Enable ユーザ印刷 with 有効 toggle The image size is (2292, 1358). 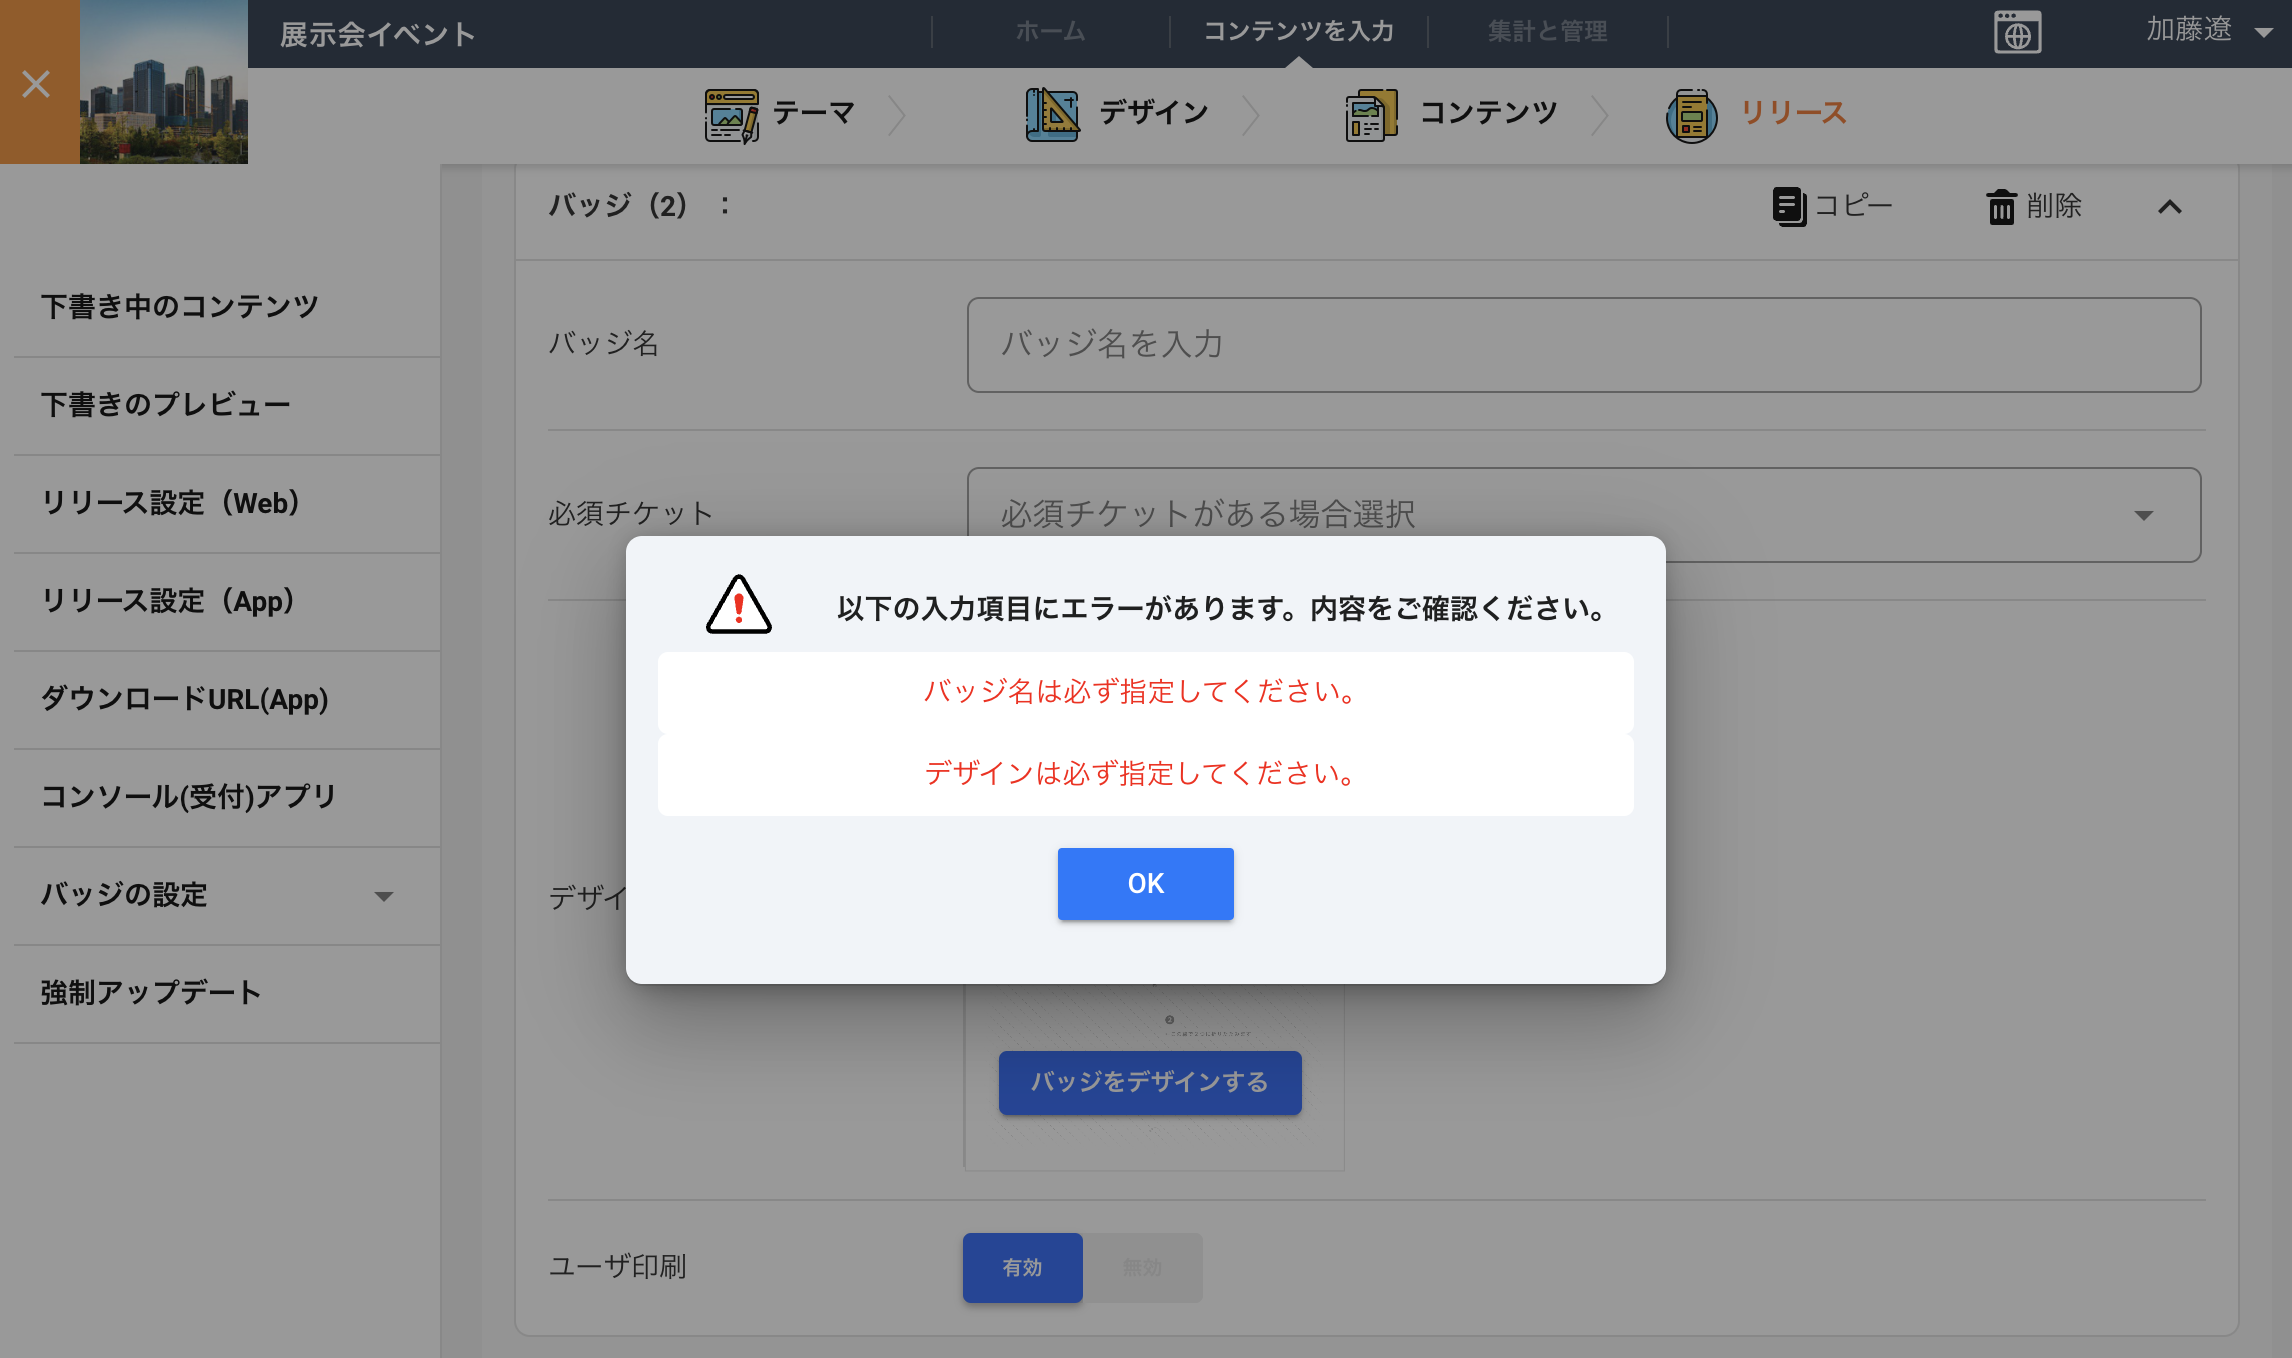(1022, 1267)
